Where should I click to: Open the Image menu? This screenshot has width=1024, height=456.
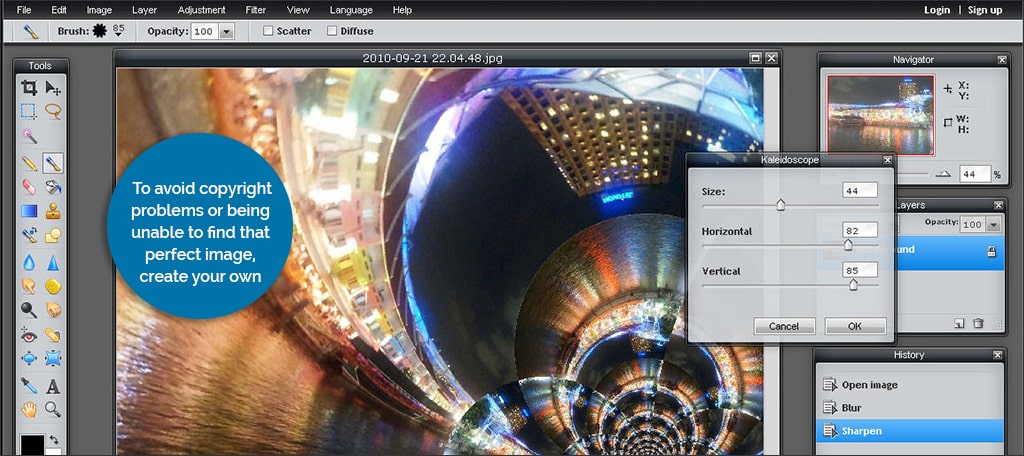click(99, 10)
